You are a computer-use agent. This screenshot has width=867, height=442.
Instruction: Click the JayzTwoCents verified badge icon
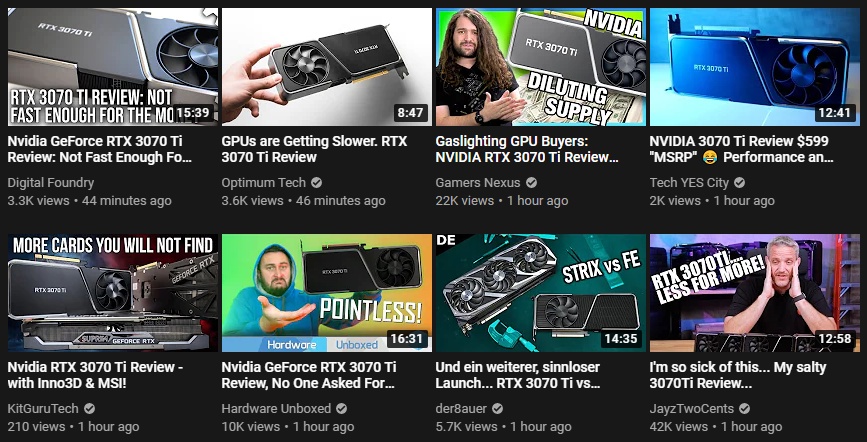pos(744,409)
